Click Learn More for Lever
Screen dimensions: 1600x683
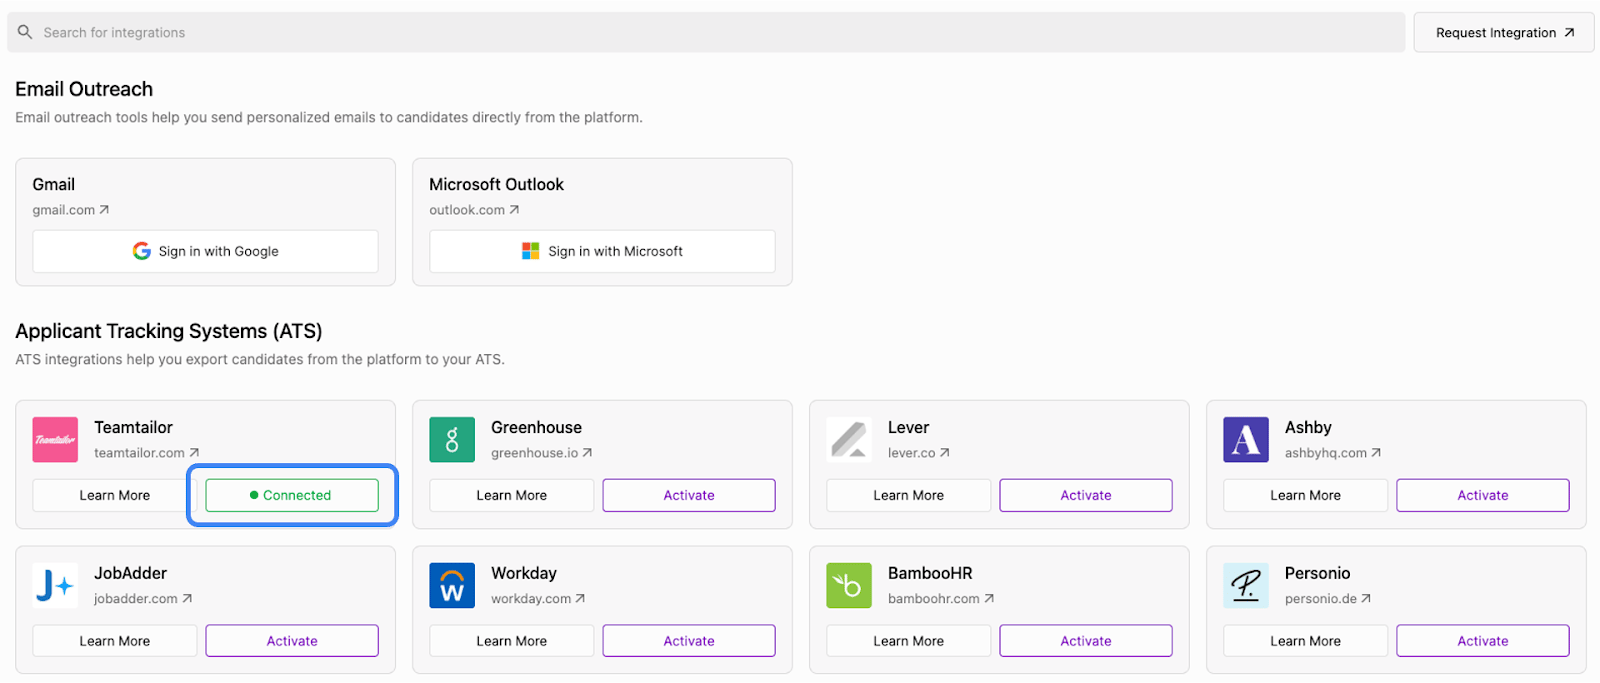coord(909,495)
